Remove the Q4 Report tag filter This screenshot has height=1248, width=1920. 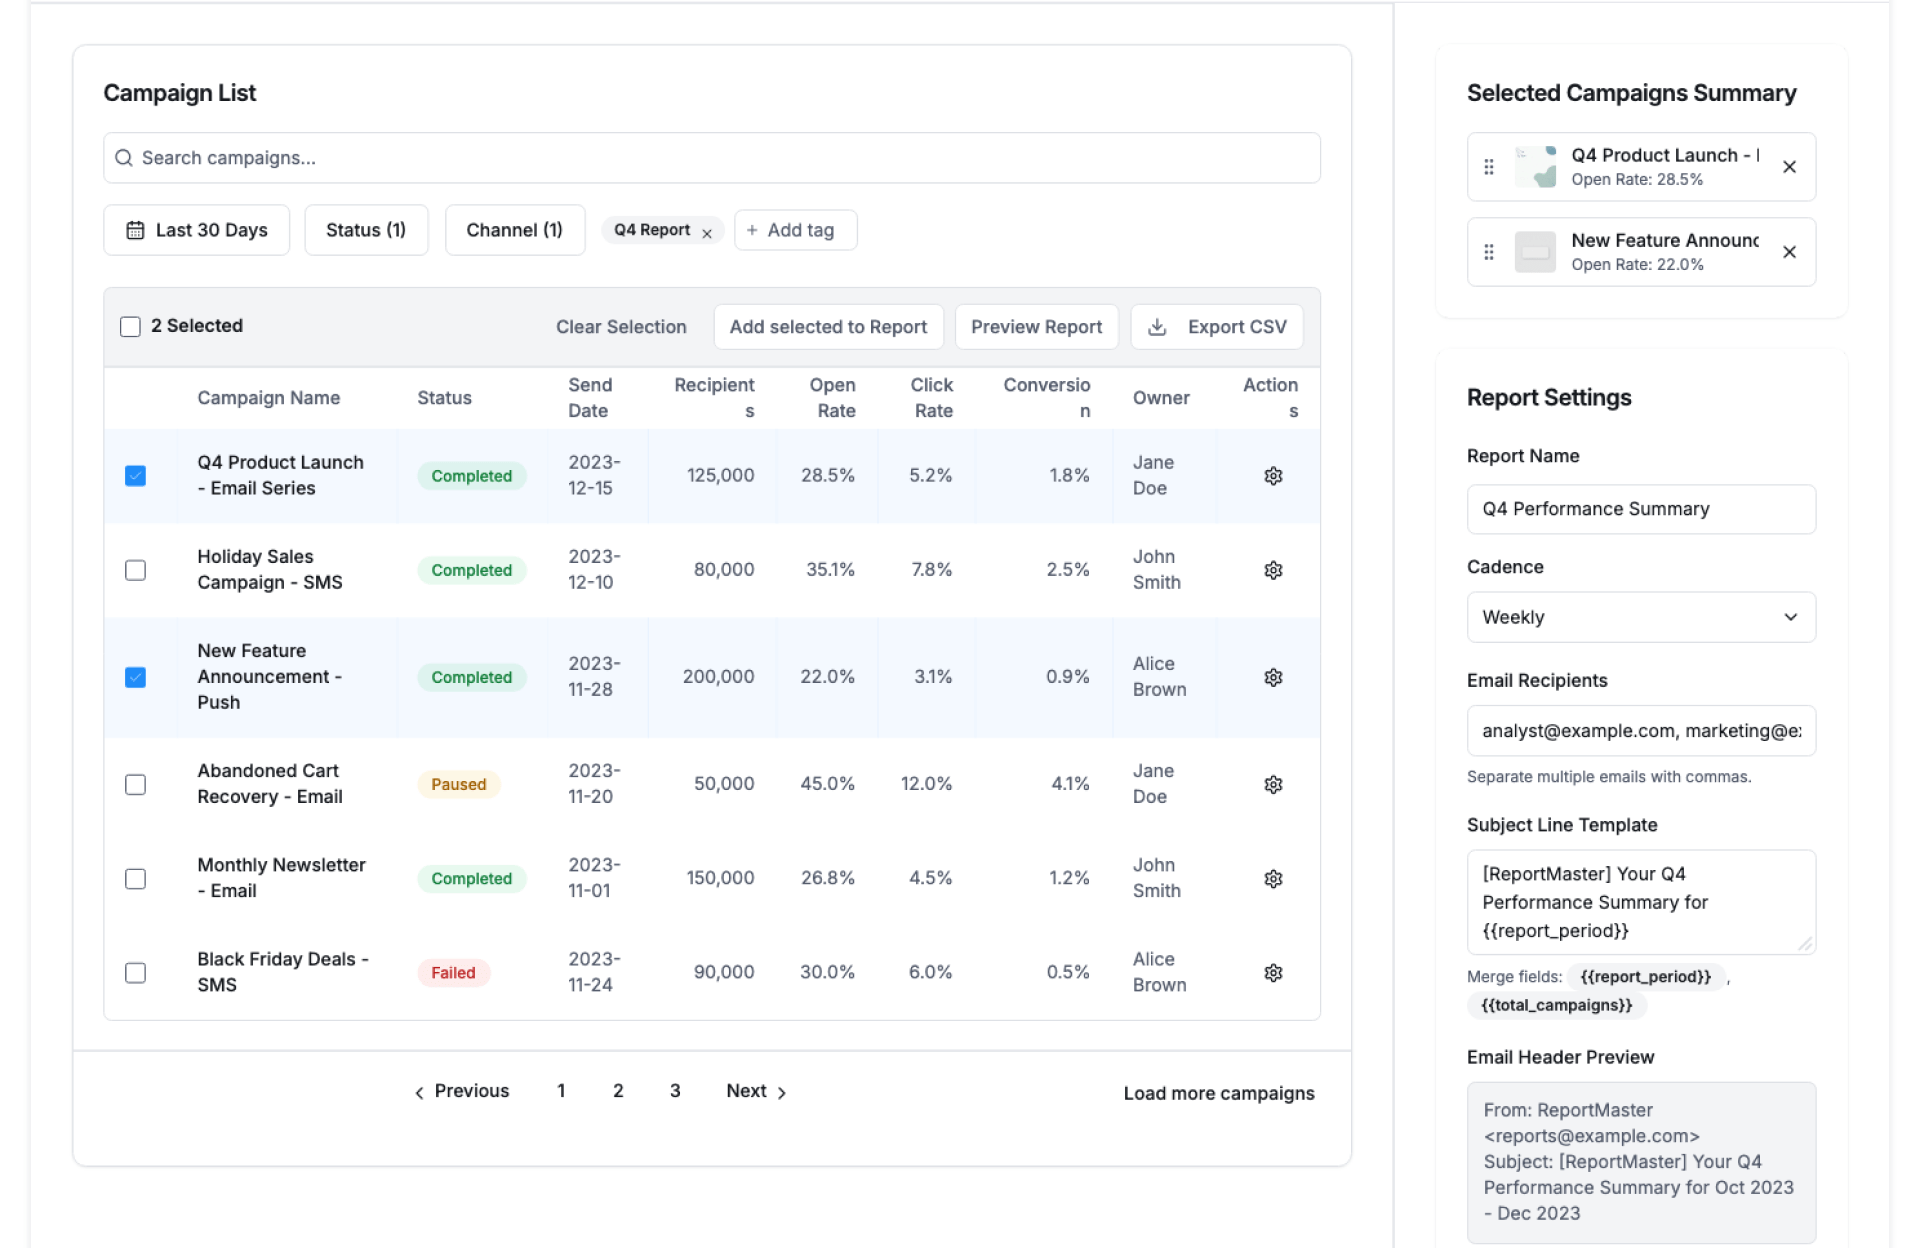coord(707,233)
